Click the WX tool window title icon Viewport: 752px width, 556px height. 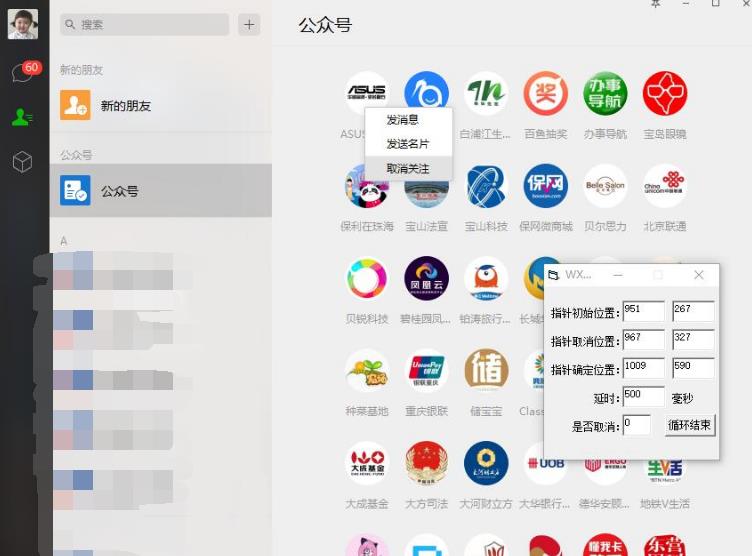pyautogui.click(x=554, y=275)
